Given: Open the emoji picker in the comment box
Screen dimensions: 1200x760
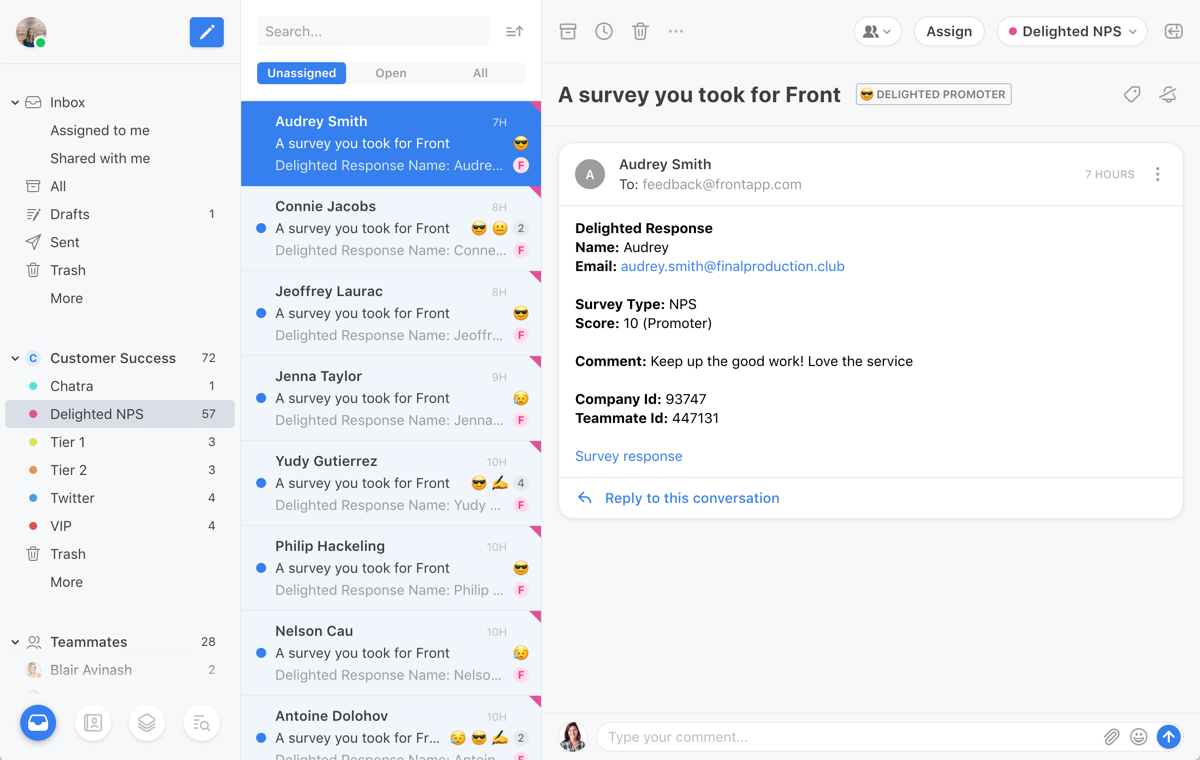Looking at the screenshot, I should coord(1138,737).
